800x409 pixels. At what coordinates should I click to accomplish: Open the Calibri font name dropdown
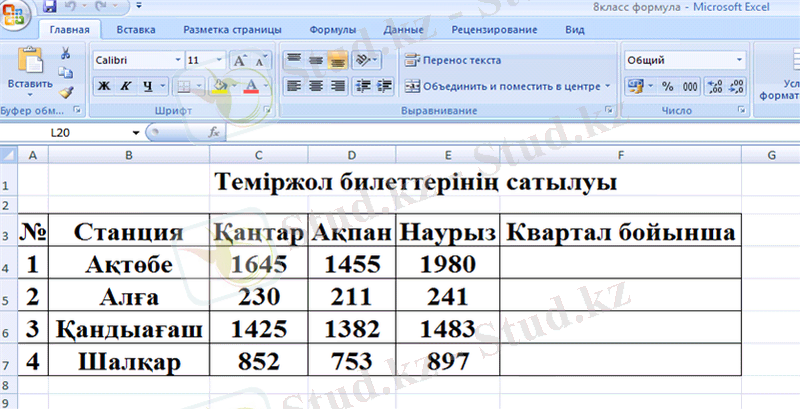tap(178, 61)
